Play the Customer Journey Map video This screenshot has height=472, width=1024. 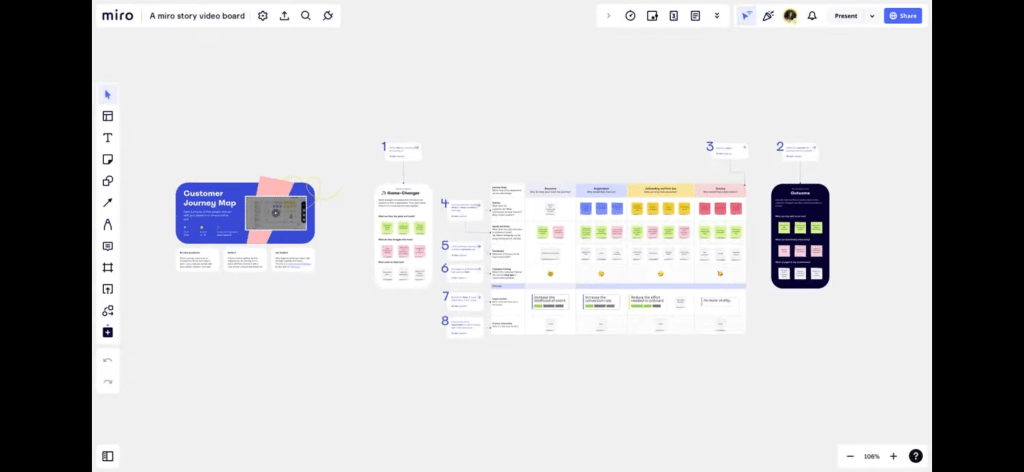pos(276,213)
